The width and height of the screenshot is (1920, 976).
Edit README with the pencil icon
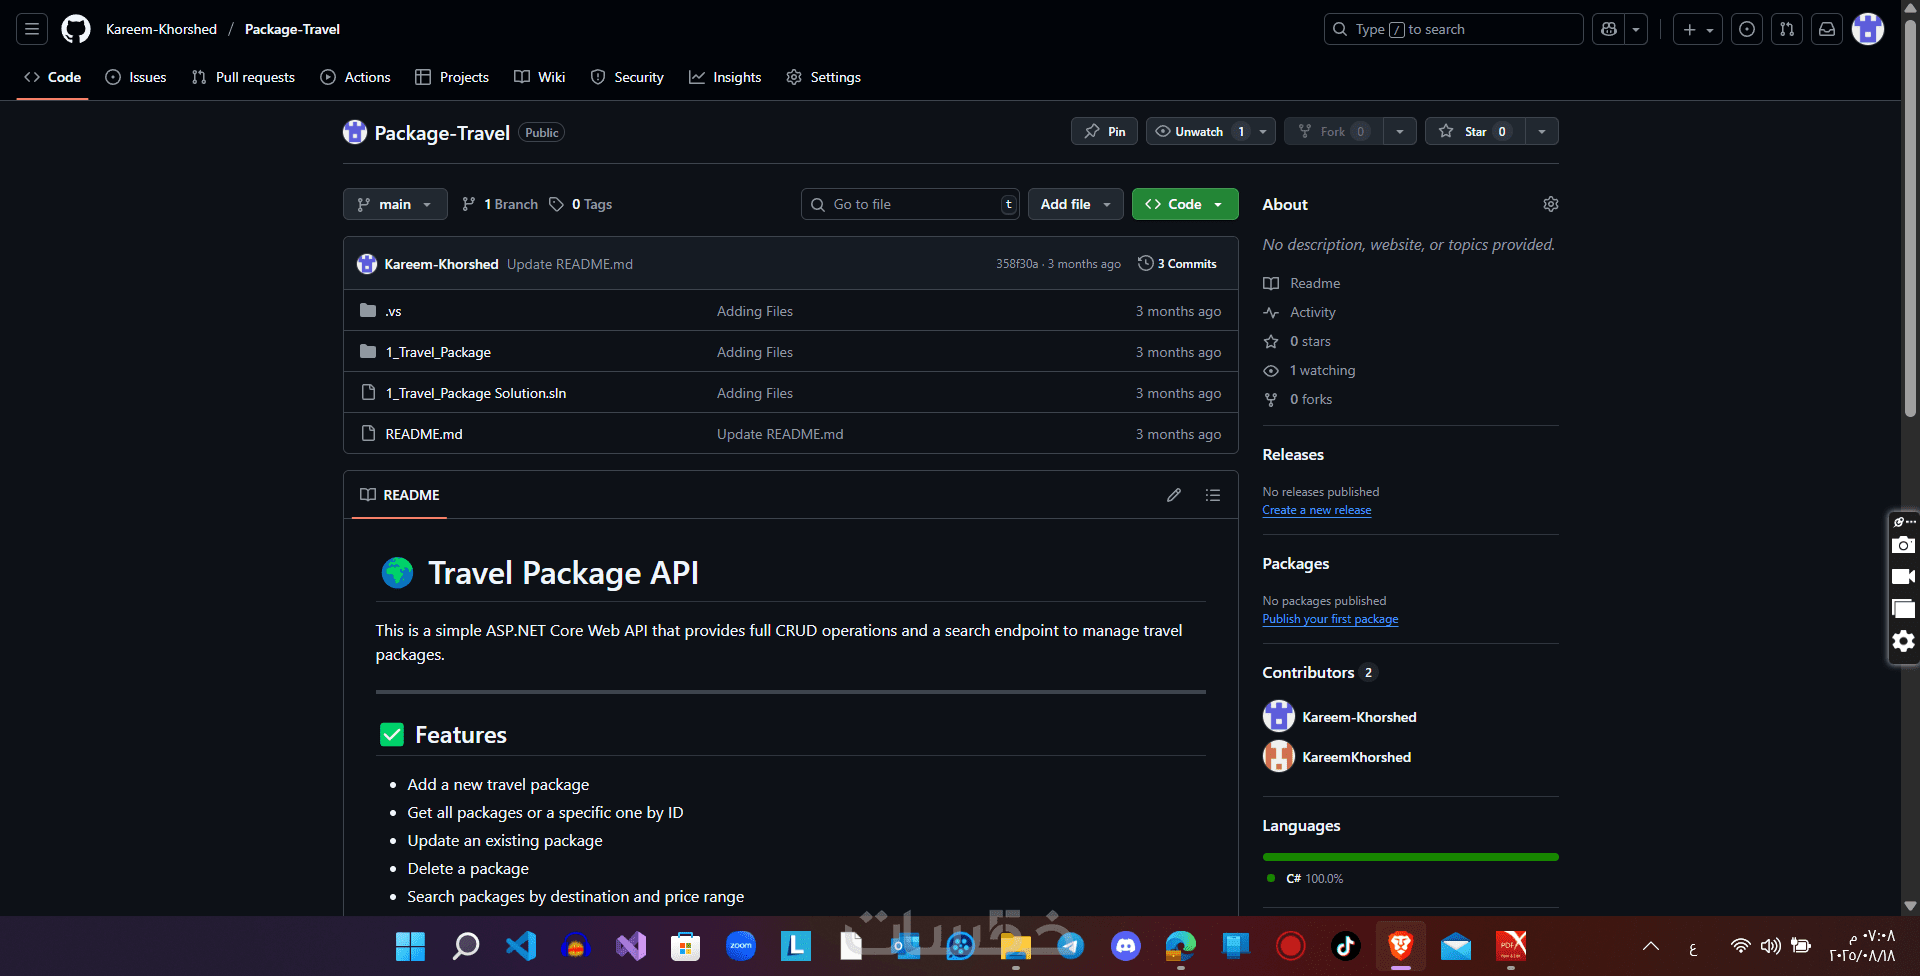[x=1174, y=495]
